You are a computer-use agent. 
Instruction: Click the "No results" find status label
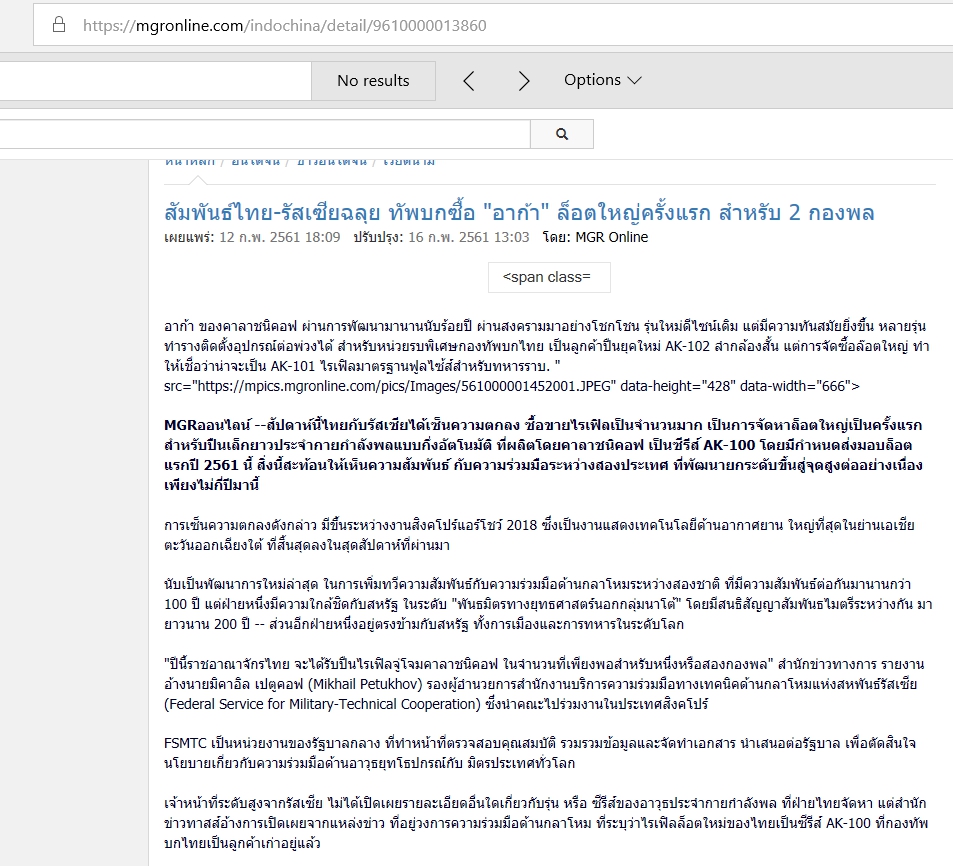pyautogui.click(x=373, y=81)
